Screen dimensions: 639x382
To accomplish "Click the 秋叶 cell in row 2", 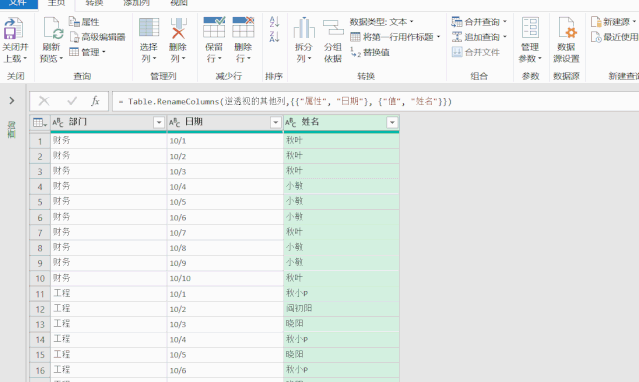I will click(341, 156).
